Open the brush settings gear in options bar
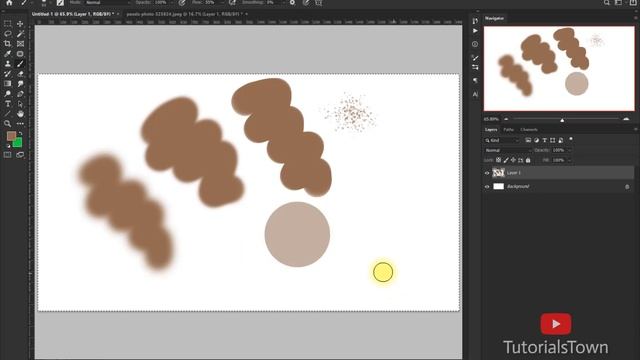Viewport: 640px width, 360px height. (x=292, y=2)
